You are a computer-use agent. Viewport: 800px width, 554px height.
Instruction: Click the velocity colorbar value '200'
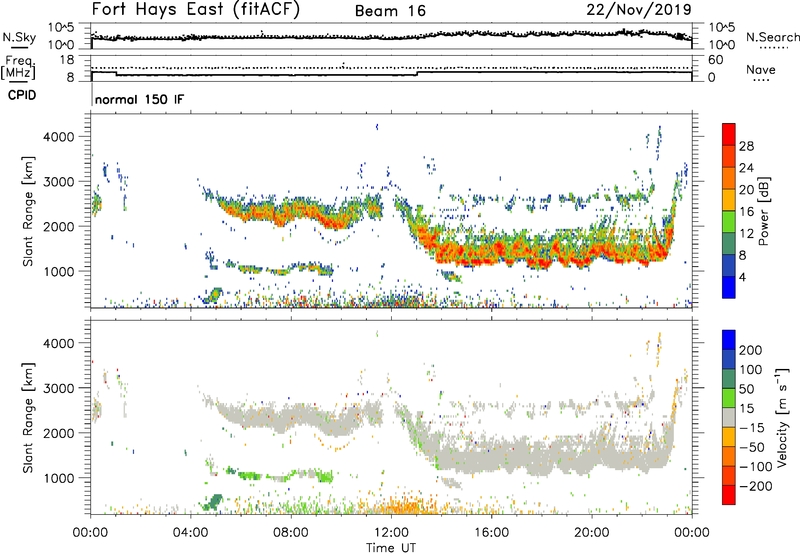click(x=751, y=350)
